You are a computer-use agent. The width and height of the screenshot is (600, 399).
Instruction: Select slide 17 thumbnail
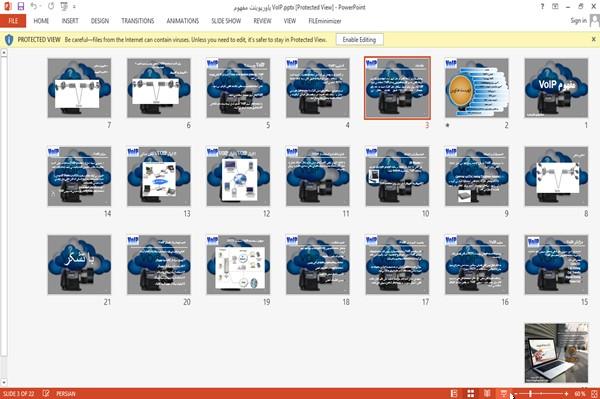(x=397, y=265)
